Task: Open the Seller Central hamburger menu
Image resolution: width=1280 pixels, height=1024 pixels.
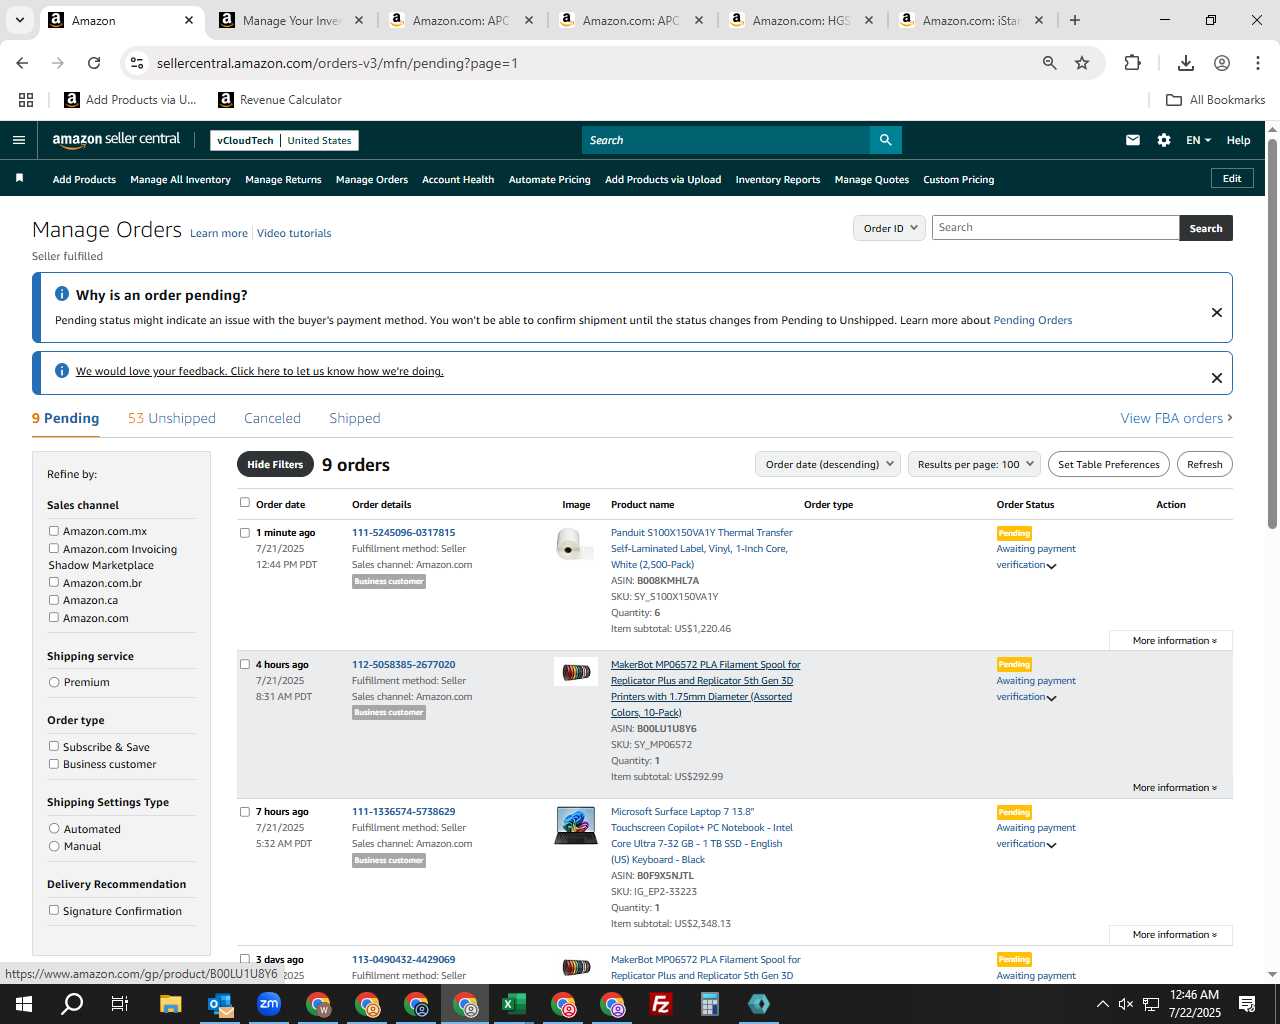Action: [x=19, y=140]
